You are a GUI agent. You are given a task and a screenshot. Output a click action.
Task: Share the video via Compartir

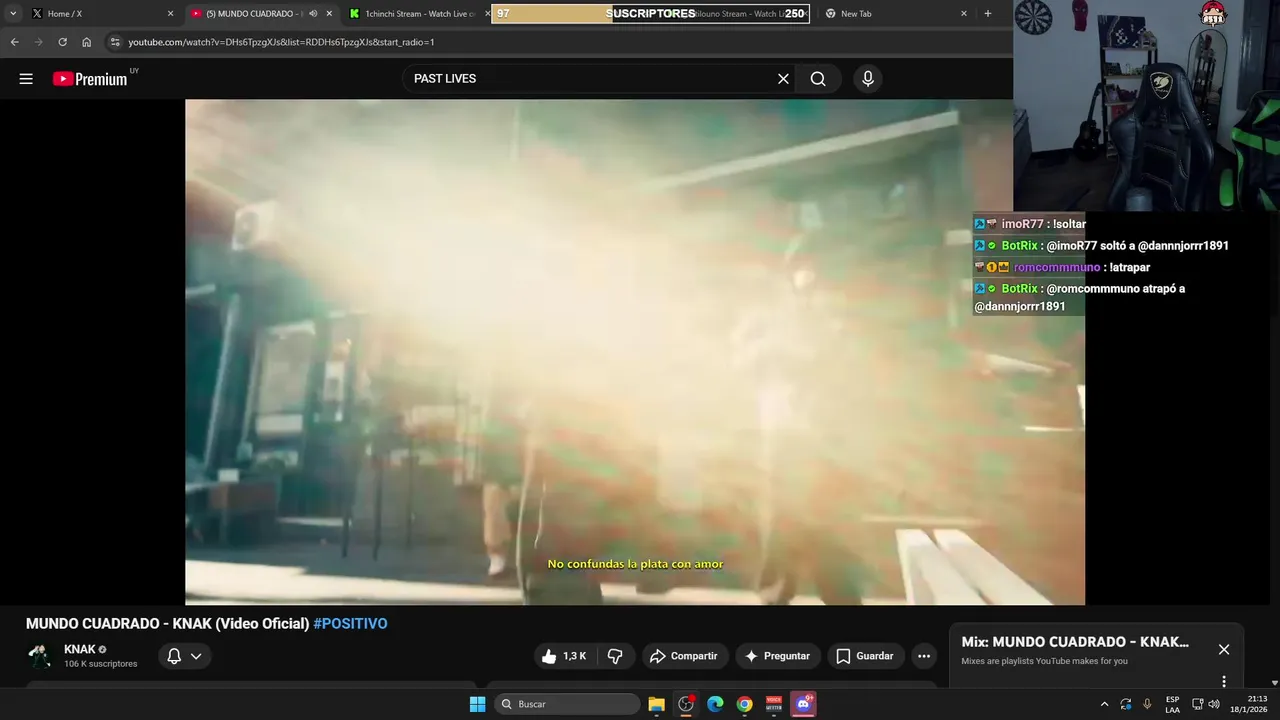[x=684, y=656]
